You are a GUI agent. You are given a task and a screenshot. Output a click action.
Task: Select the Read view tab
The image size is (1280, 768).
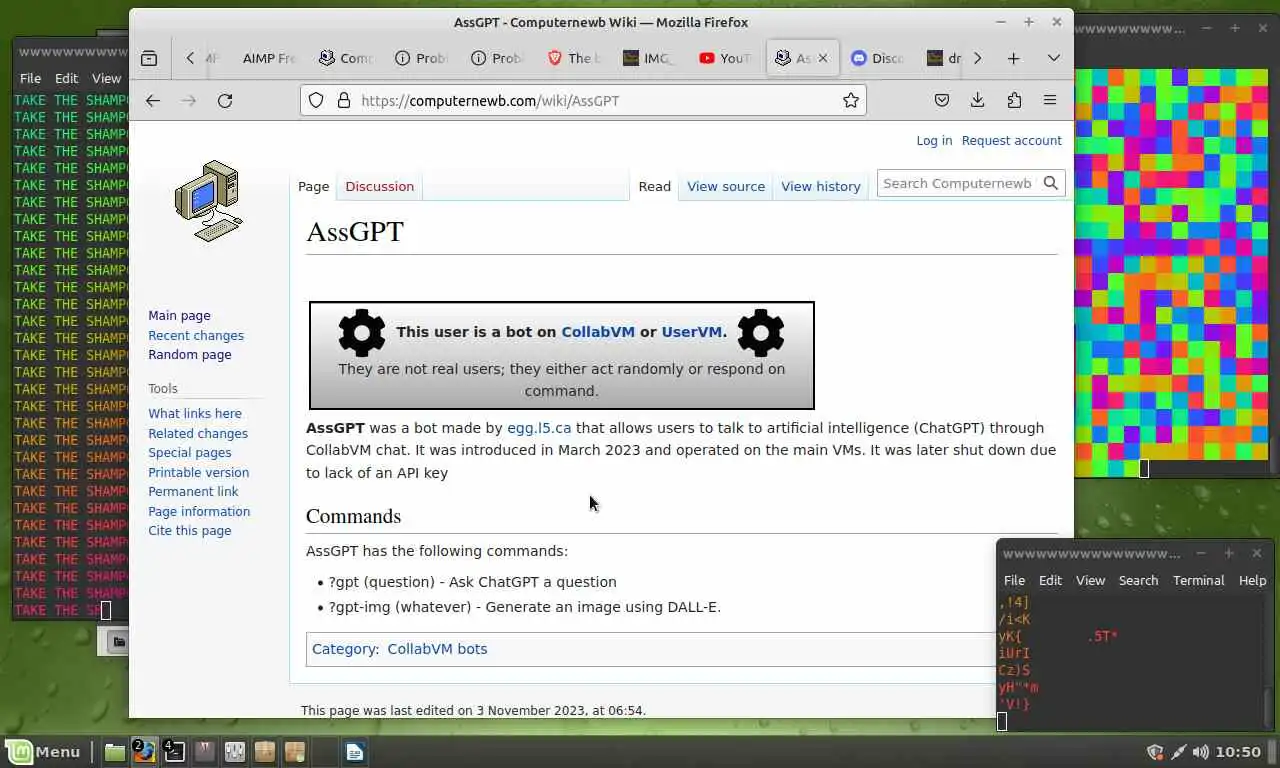click(654, 186)
